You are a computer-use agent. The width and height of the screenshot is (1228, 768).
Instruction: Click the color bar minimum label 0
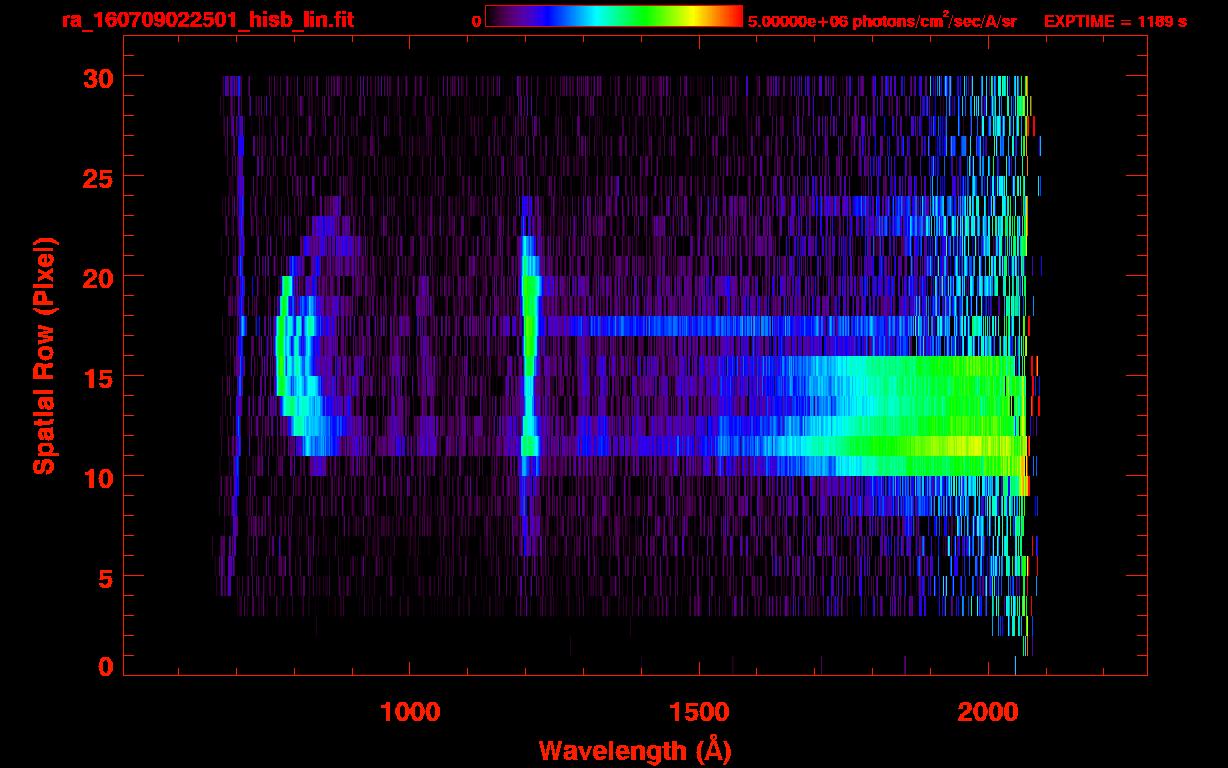point(476,20)
